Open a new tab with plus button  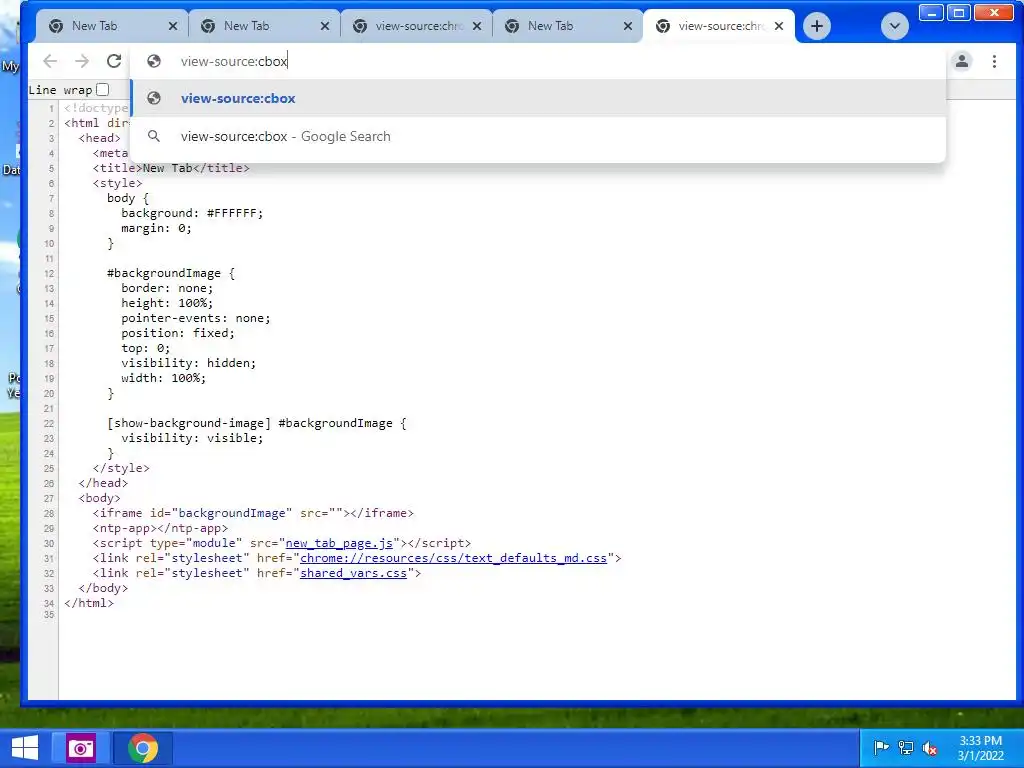[x=816, y=26]
